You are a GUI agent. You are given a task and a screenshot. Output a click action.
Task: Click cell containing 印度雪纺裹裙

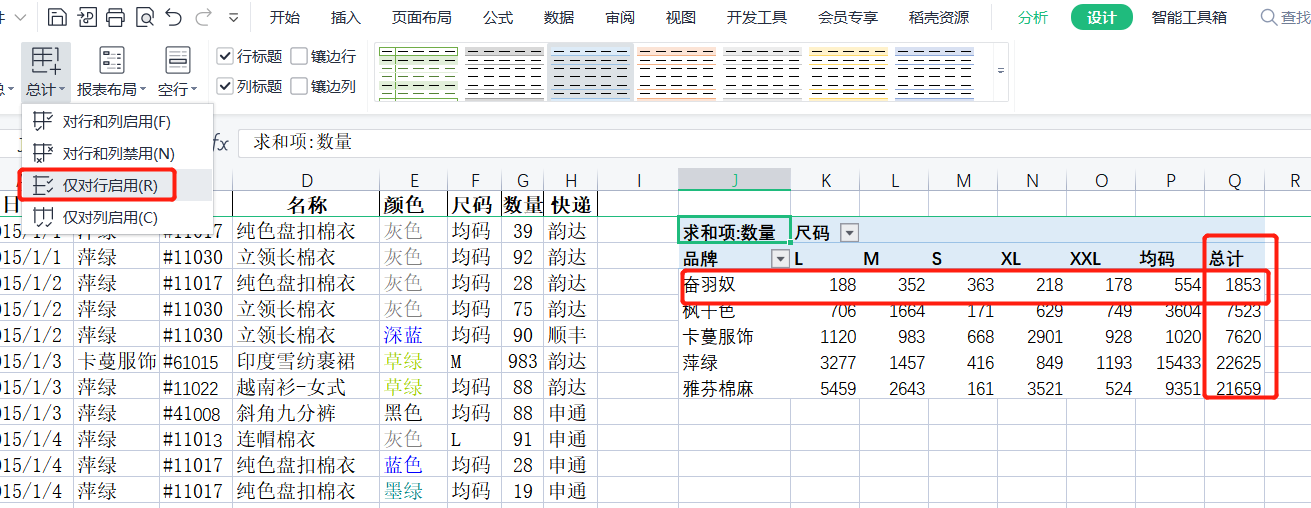click(x=306, y=362)
